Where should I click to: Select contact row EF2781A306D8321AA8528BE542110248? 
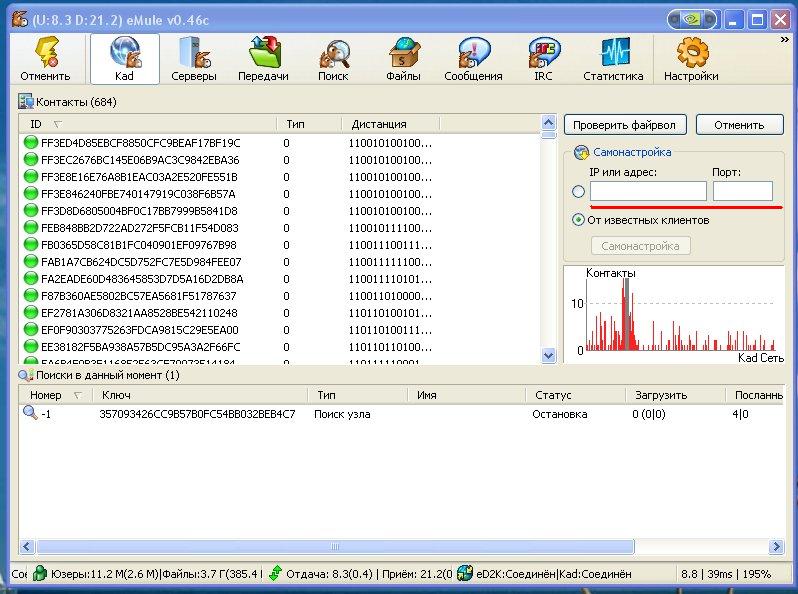click(279, 313)
